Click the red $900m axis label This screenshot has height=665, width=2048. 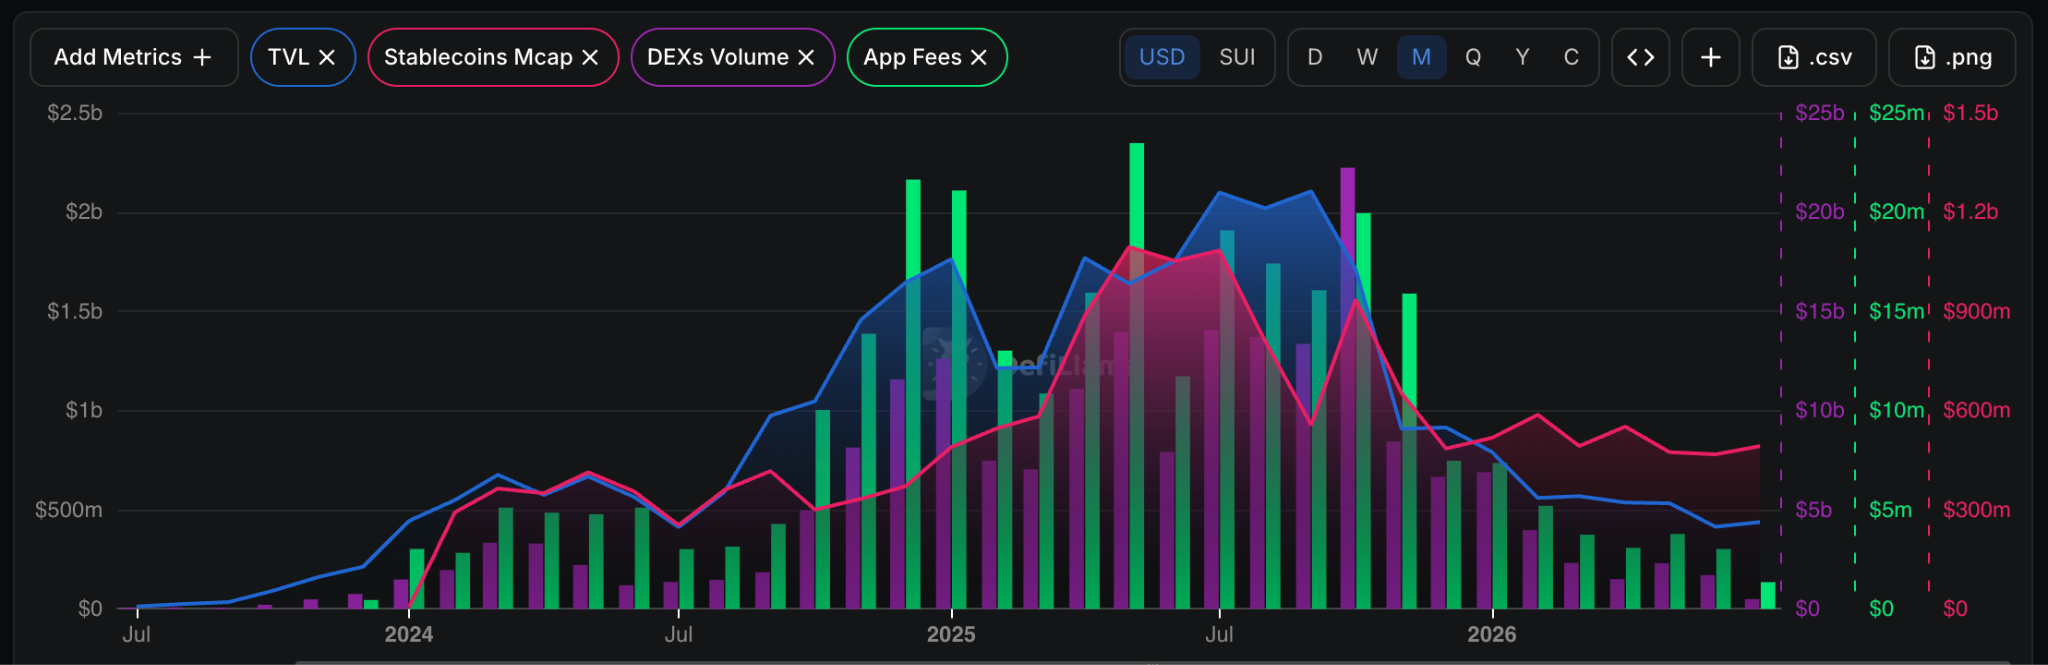tap(1976, 311)
